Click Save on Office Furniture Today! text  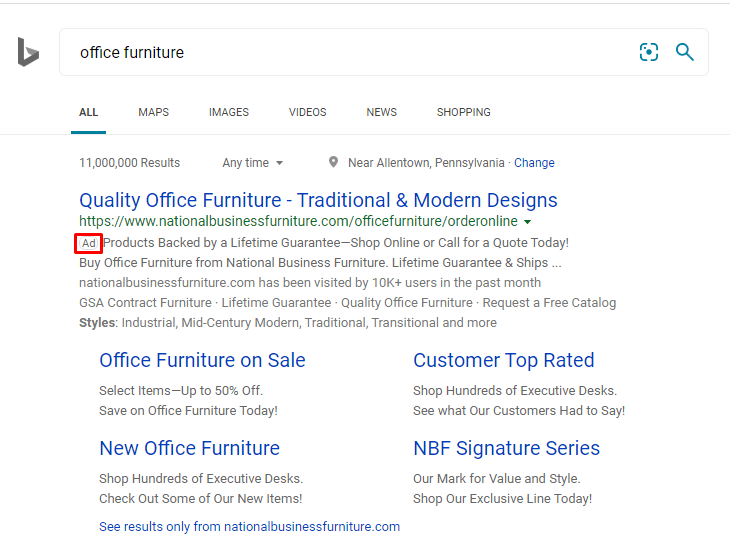(188, 411)
